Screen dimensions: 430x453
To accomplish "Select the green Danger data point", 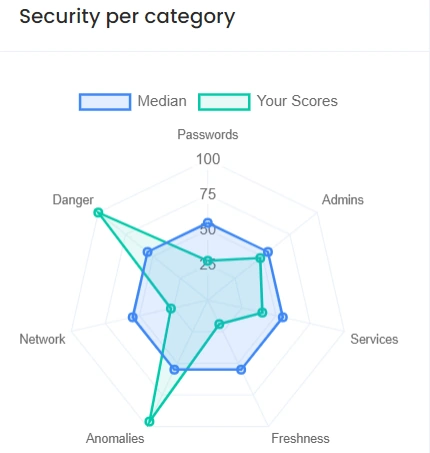I will [x=98, y=212].
